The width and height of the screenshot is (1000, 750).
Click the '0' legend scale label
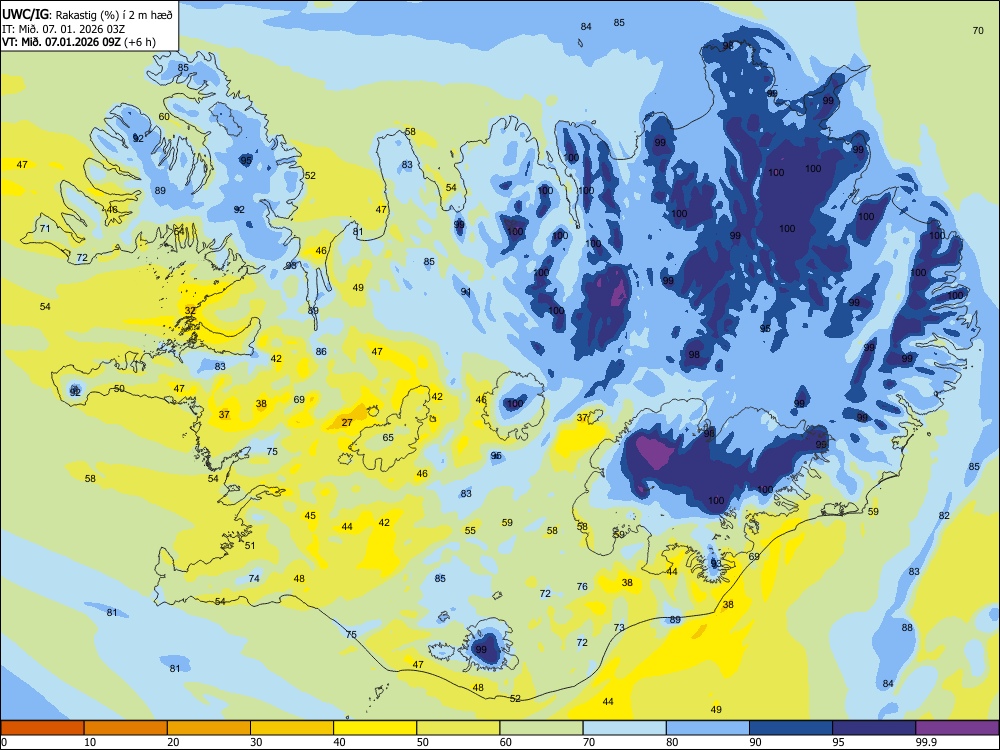tap(4, 742)
